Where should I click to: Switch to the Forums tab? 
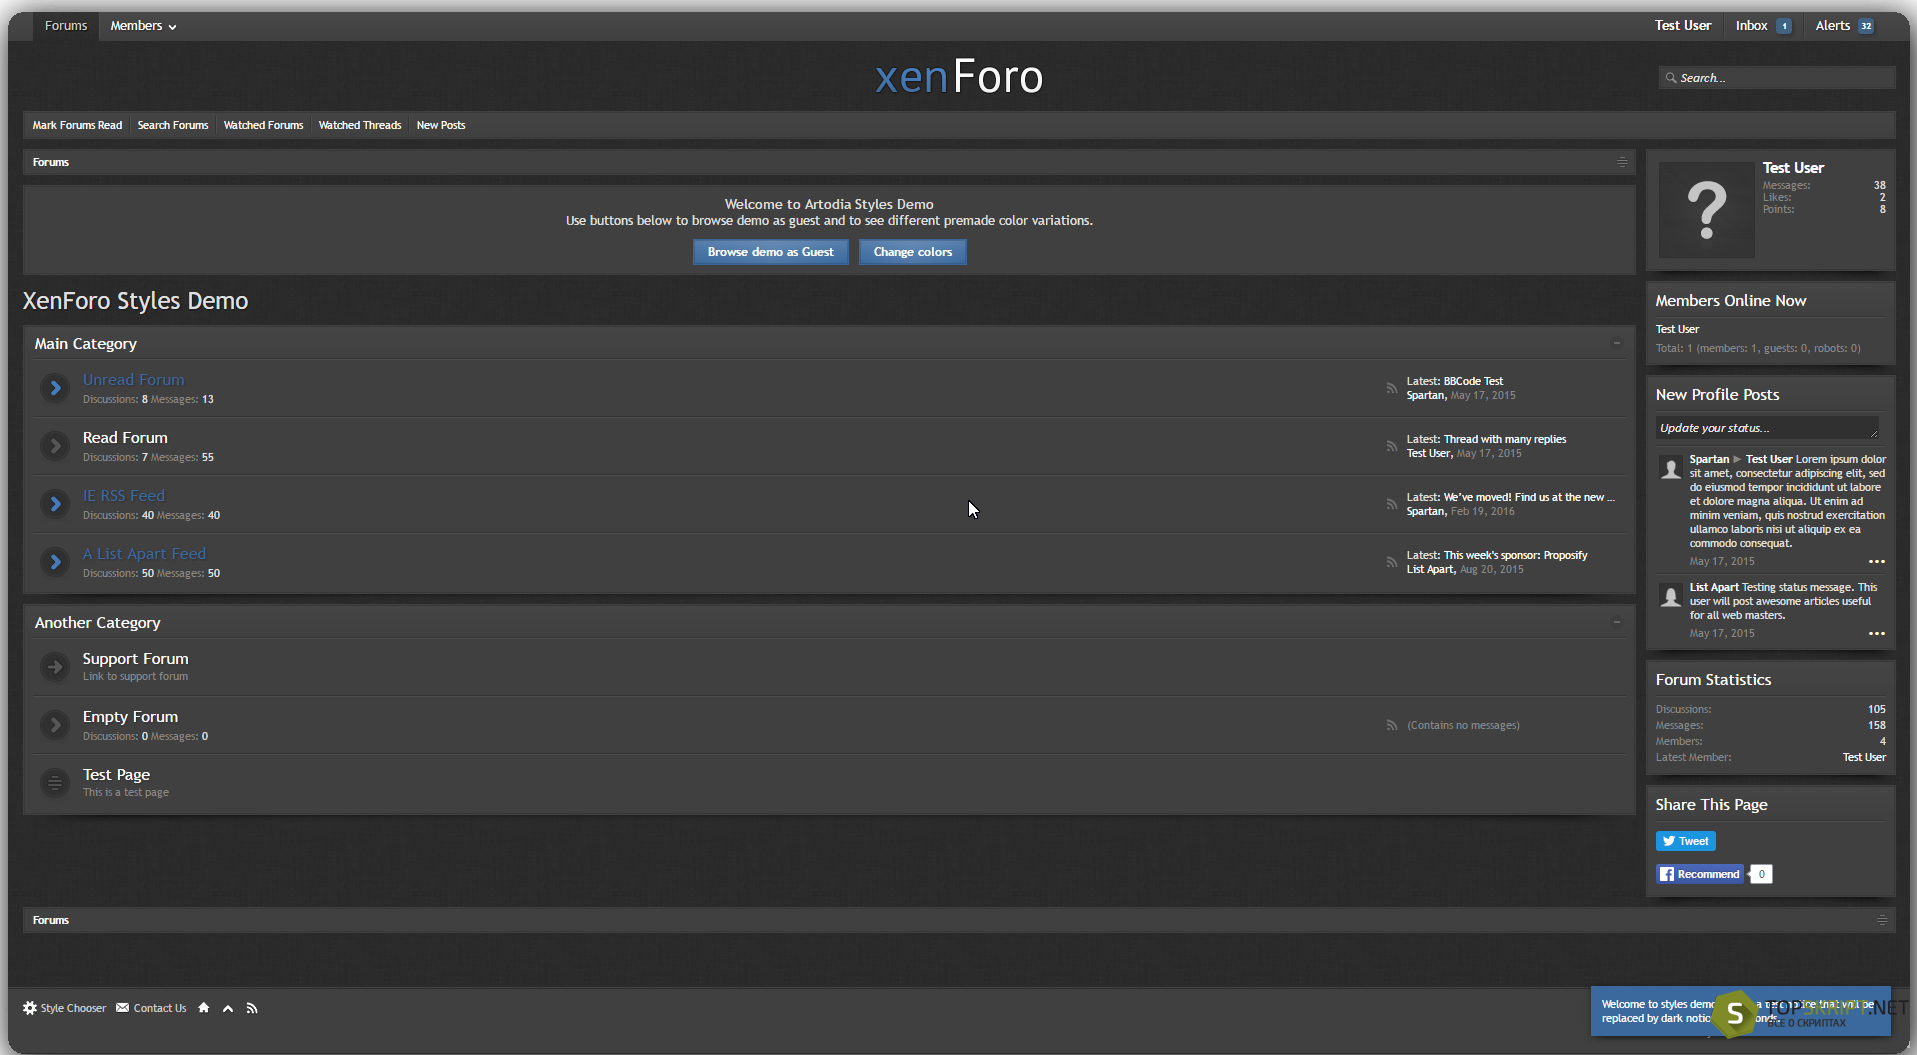click(x=66, y=26)
